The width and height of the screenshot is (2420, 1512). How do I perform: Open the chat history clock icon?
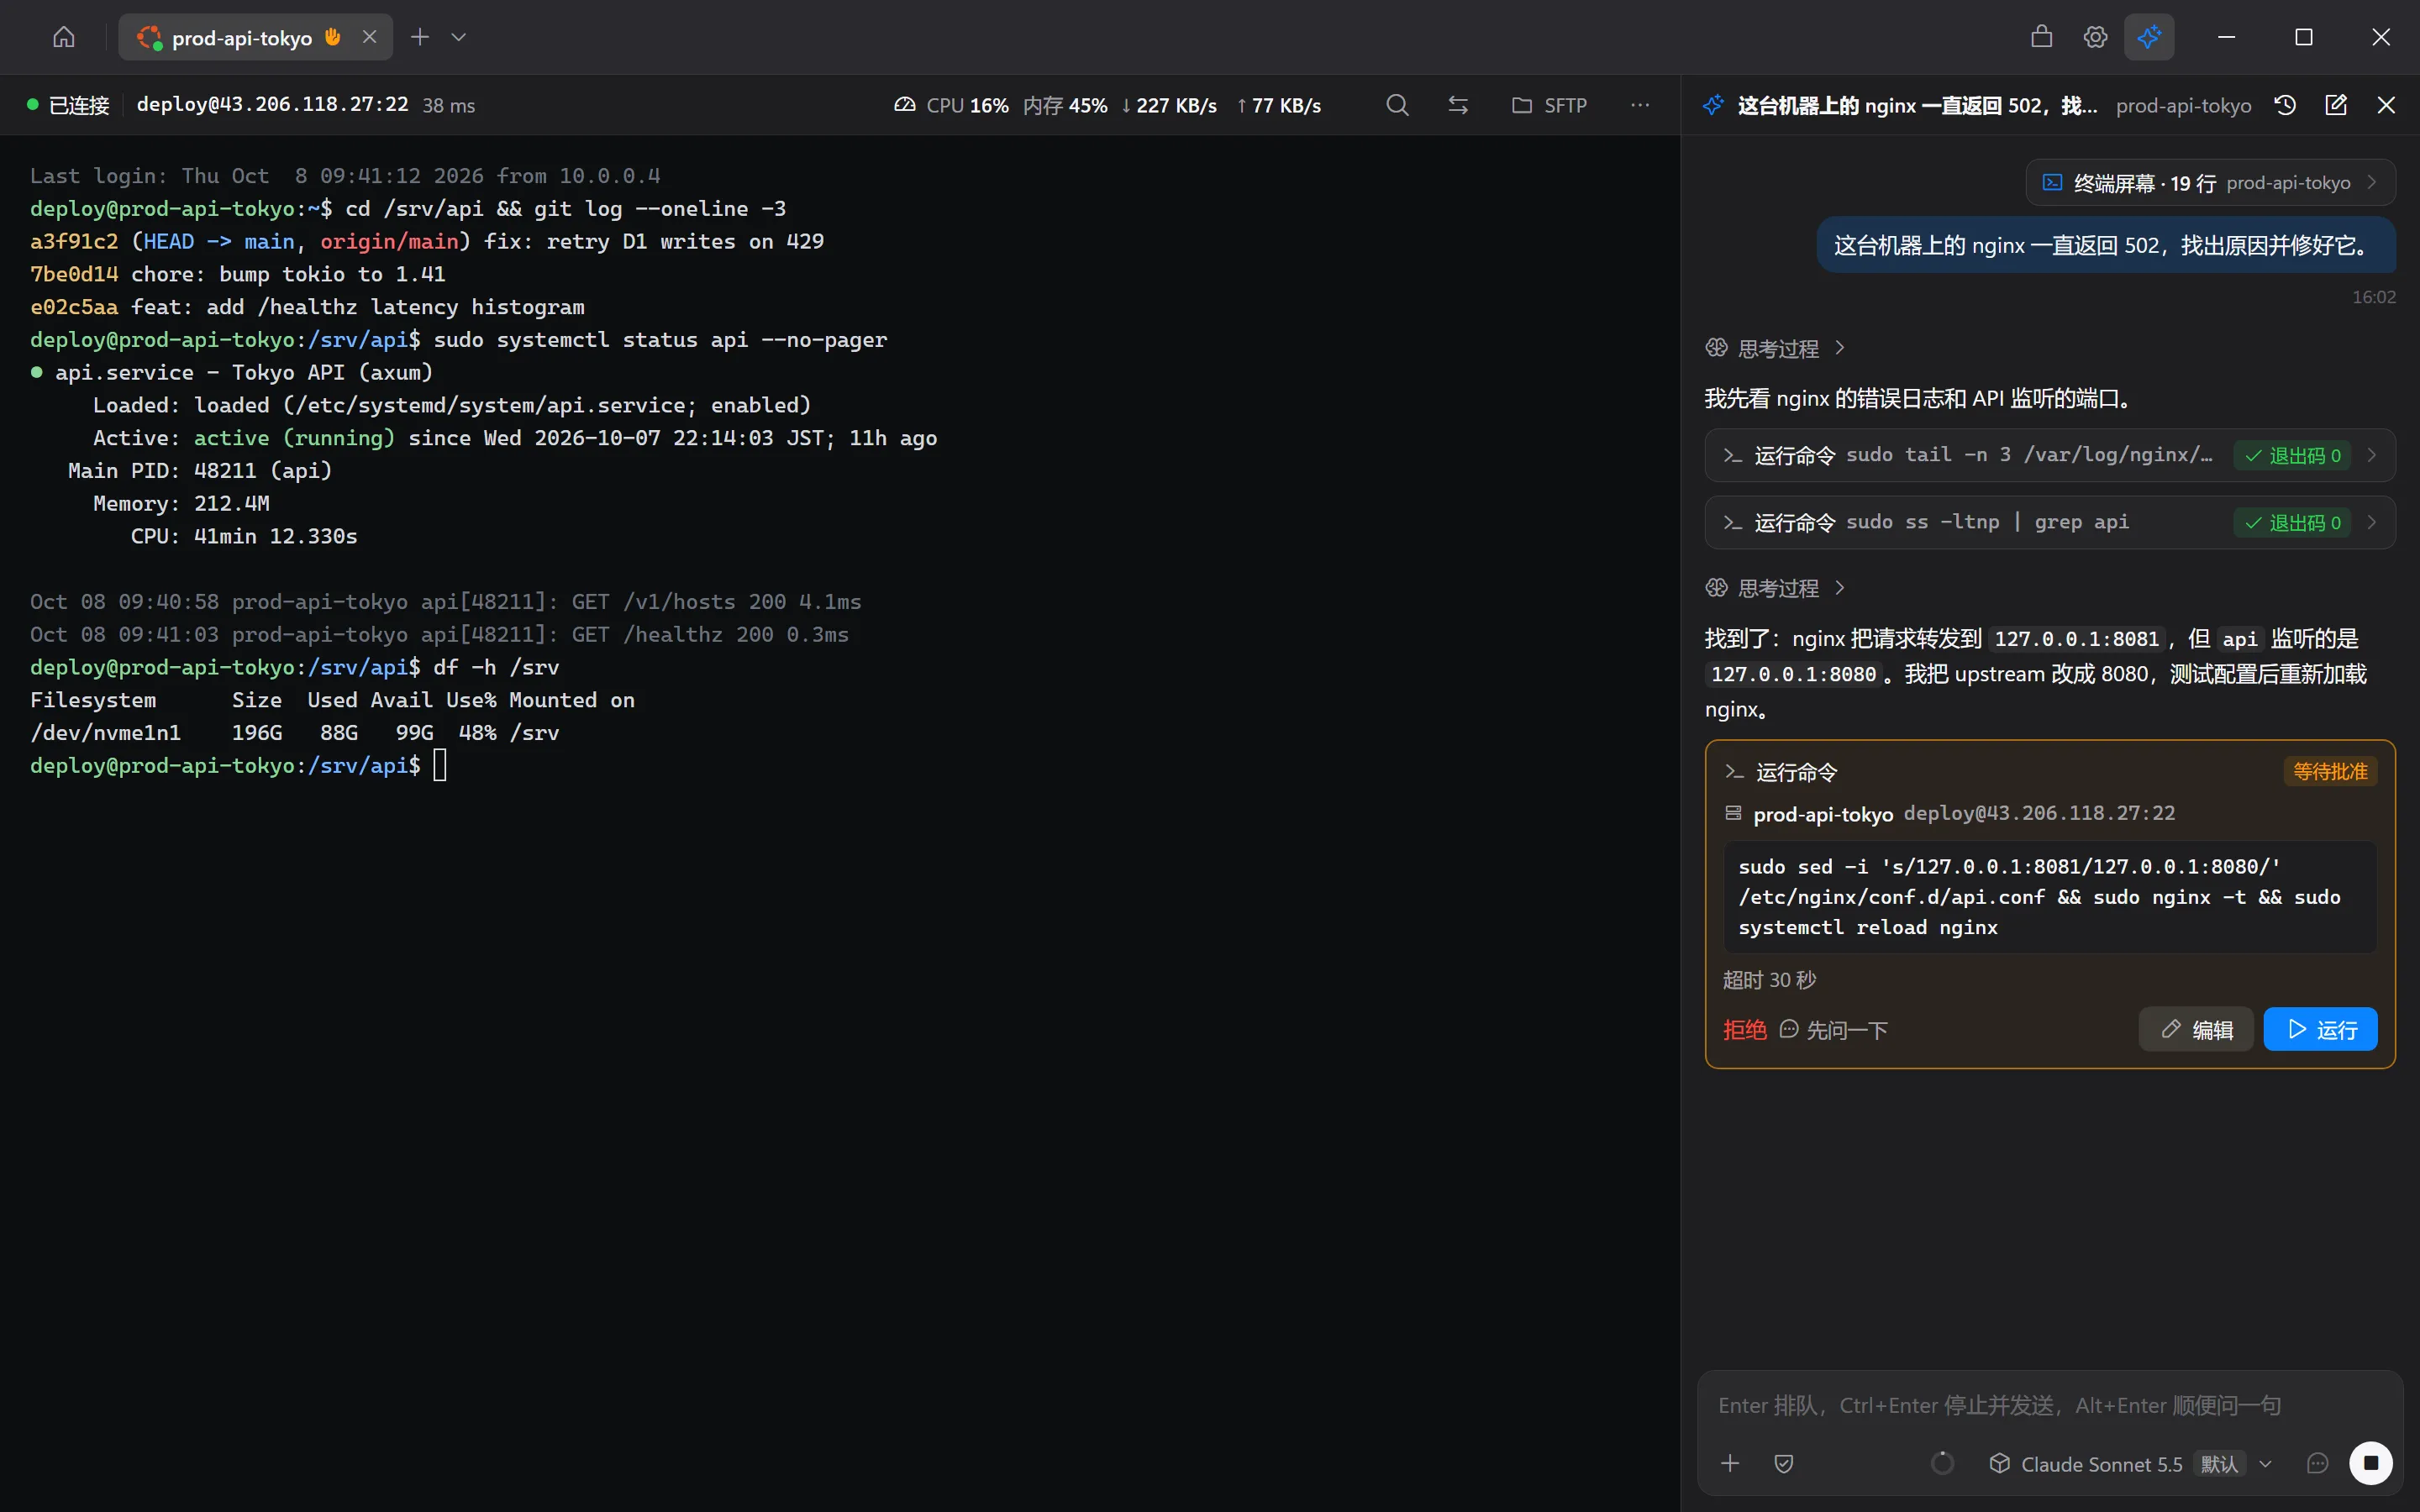2285,105
